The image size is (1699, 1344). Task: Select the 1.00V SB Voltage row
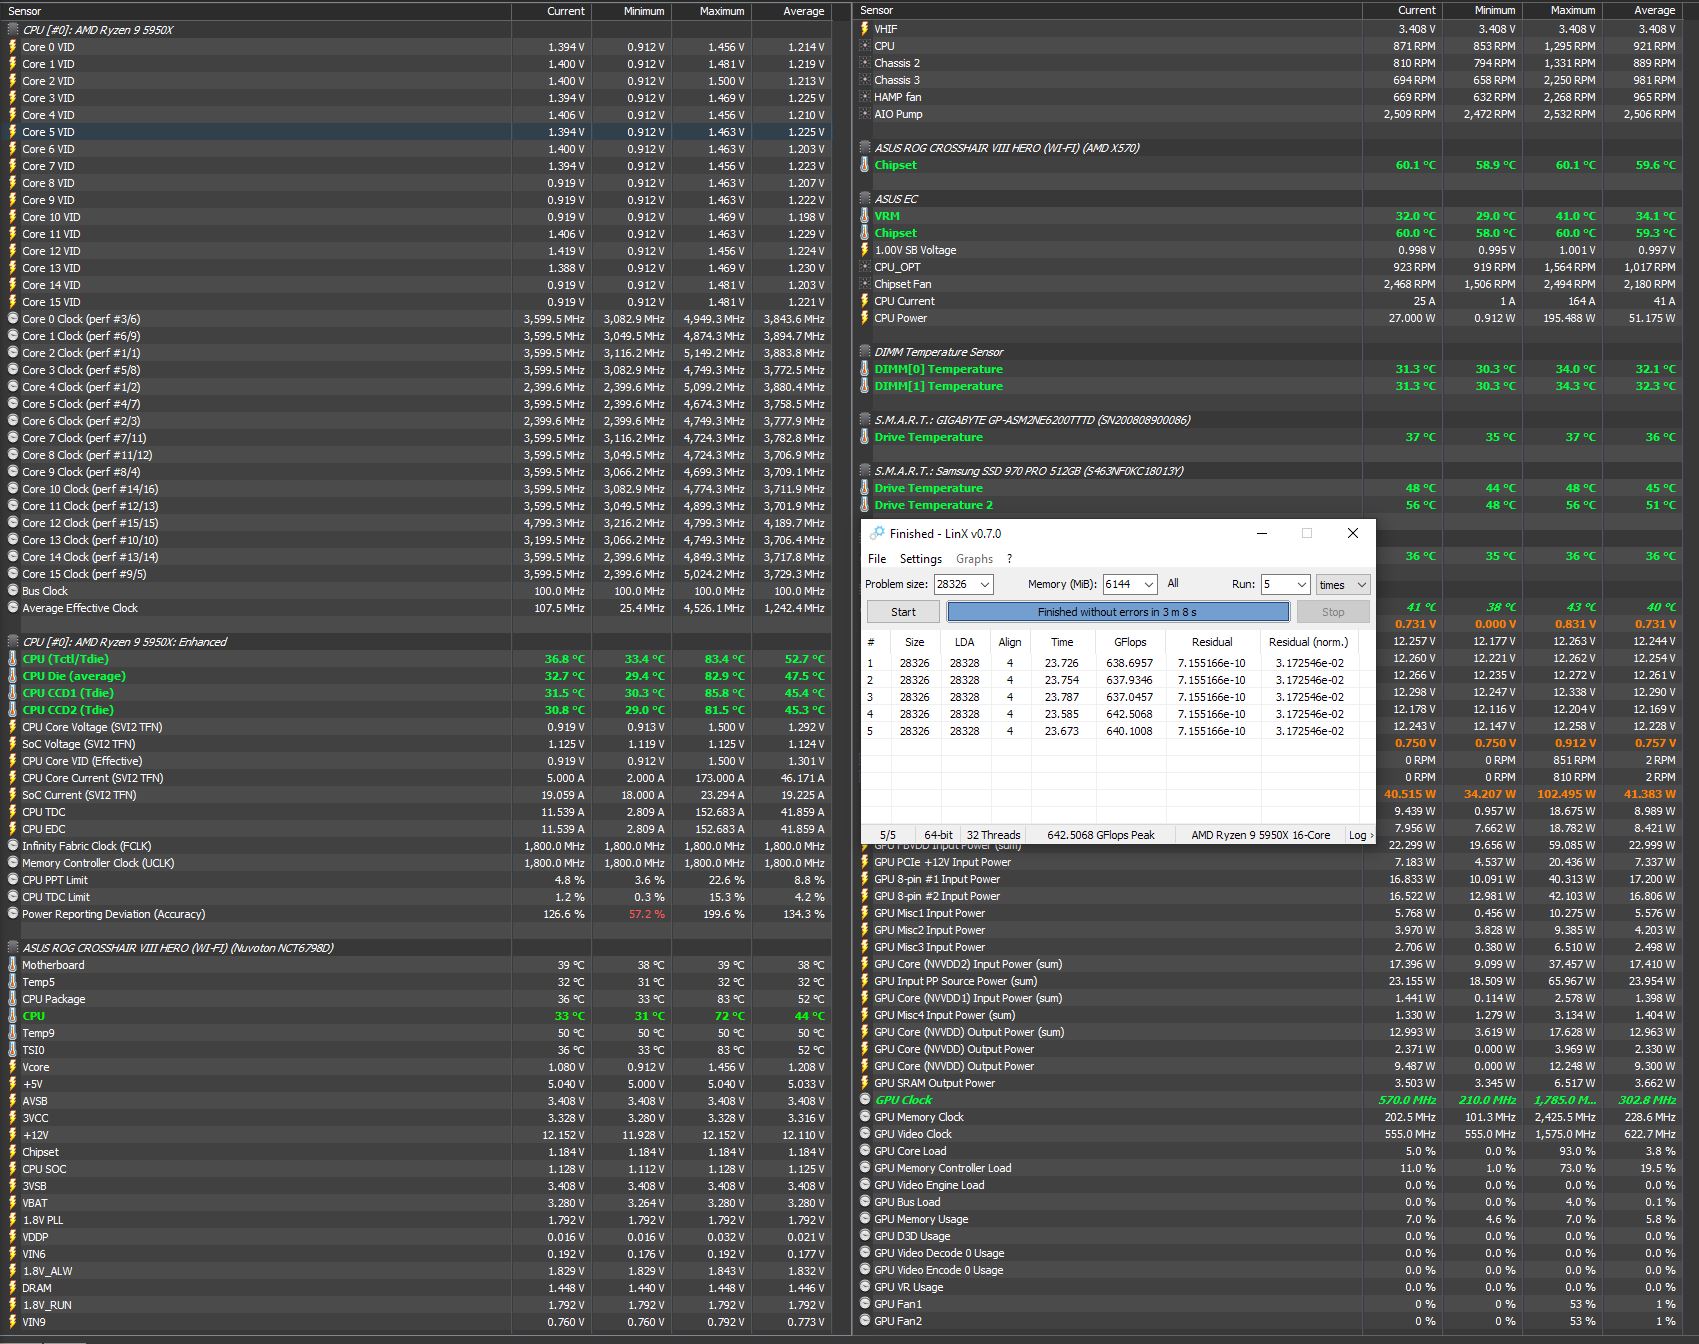[x=1268, y=250]
